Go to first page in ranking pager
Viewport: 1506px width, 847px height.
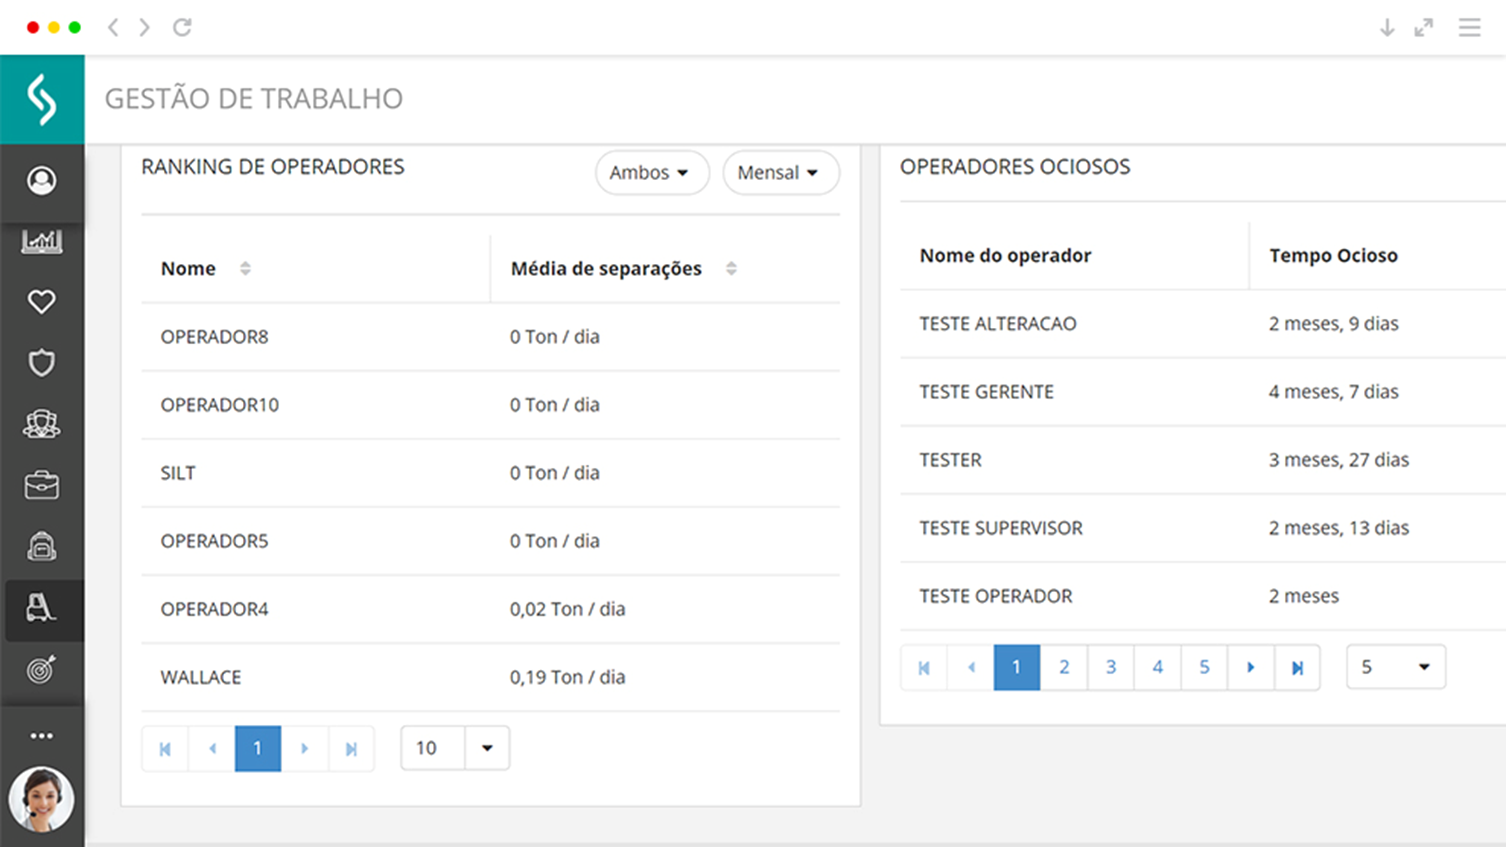click(x=165, y=748)
